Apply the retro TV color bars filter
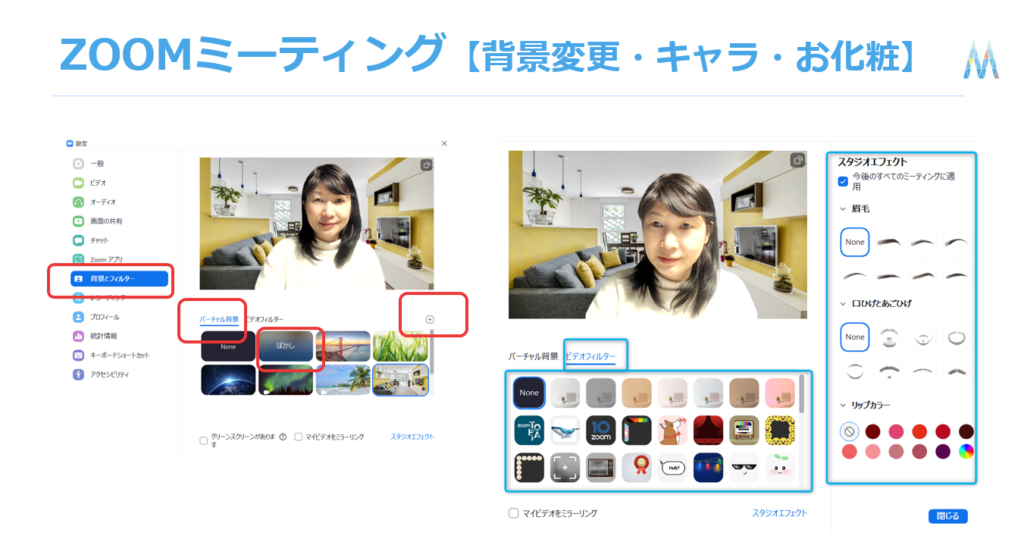This screenshot has height=545, width=1024. coord(744,431)
